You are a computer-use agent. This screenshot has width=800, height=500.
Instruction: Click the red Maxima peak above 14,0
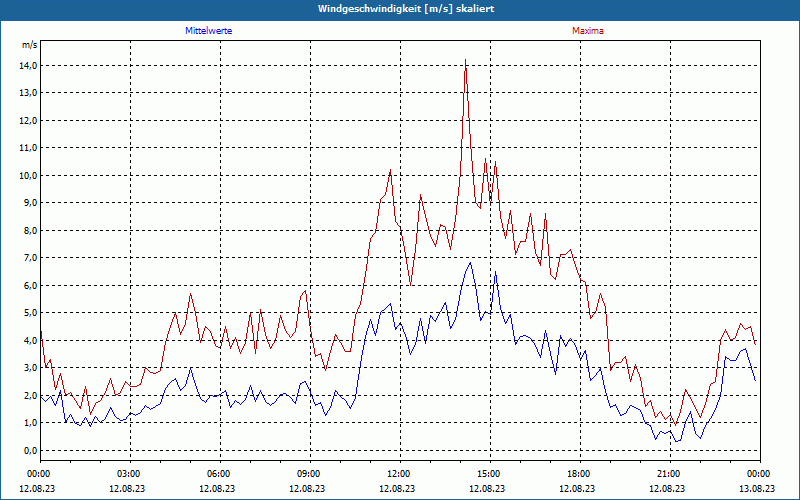(465, 60)
